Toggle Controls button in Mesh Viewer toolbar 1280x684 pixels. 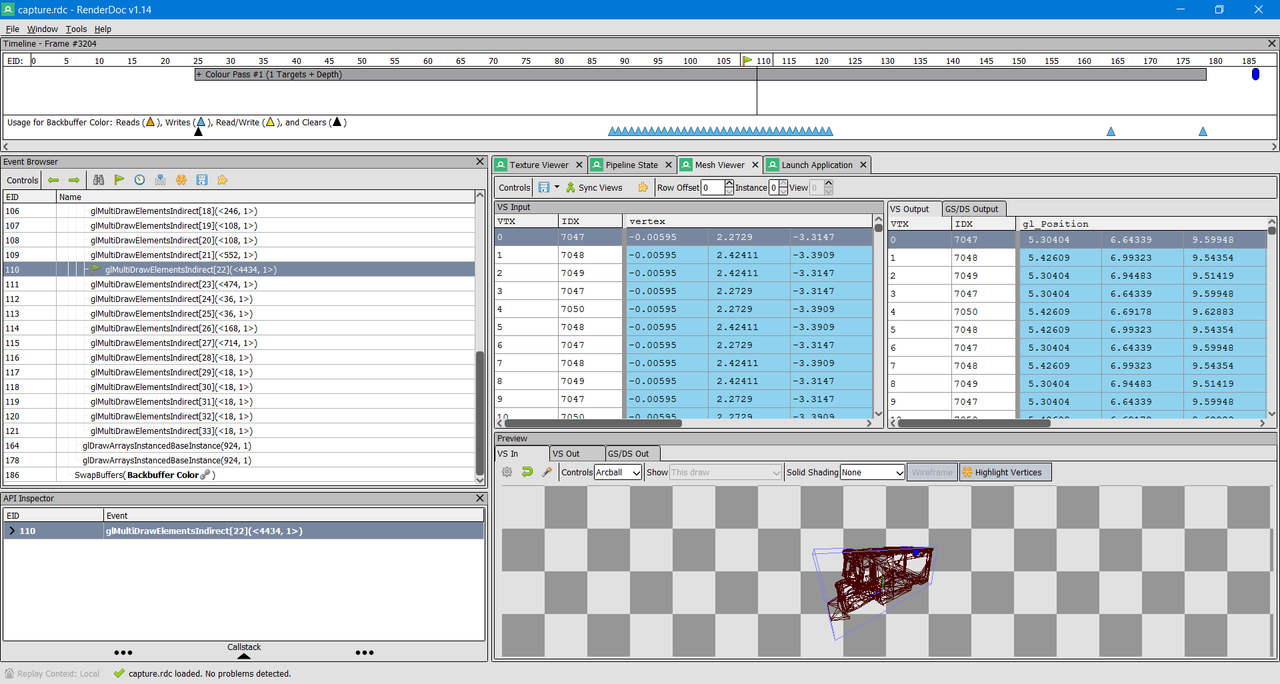click(x=515, y=187)
